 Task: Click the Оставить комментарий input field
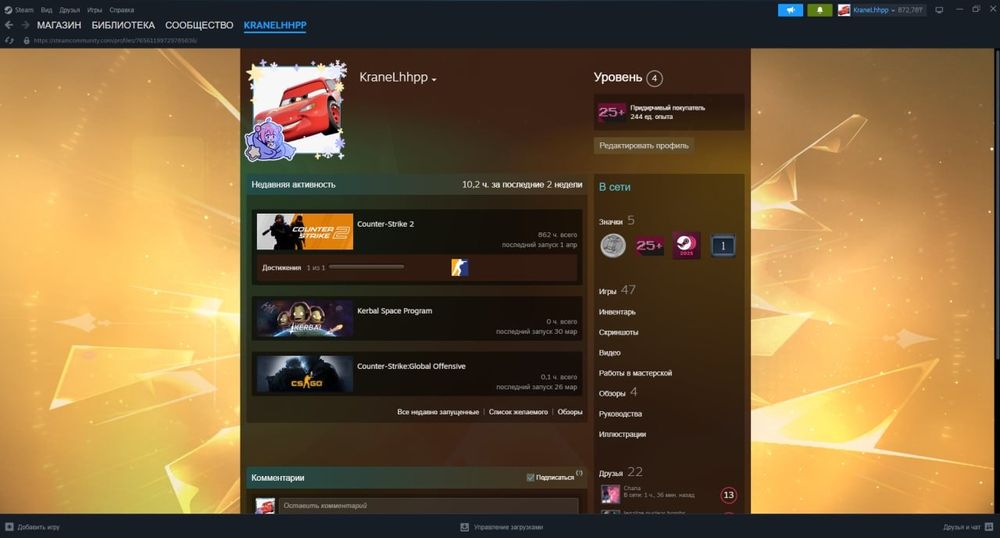[429, 505]
